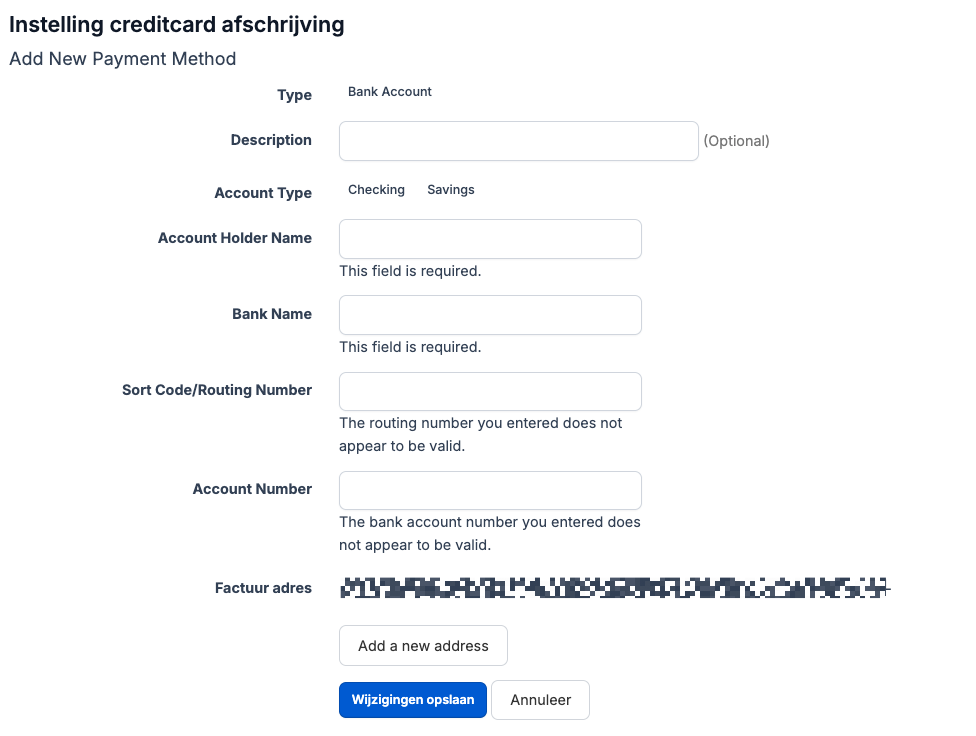The height and width of the screenshot is (736, 976).
Task: Click the Account Holder Name label
Action: click(235, 238)
